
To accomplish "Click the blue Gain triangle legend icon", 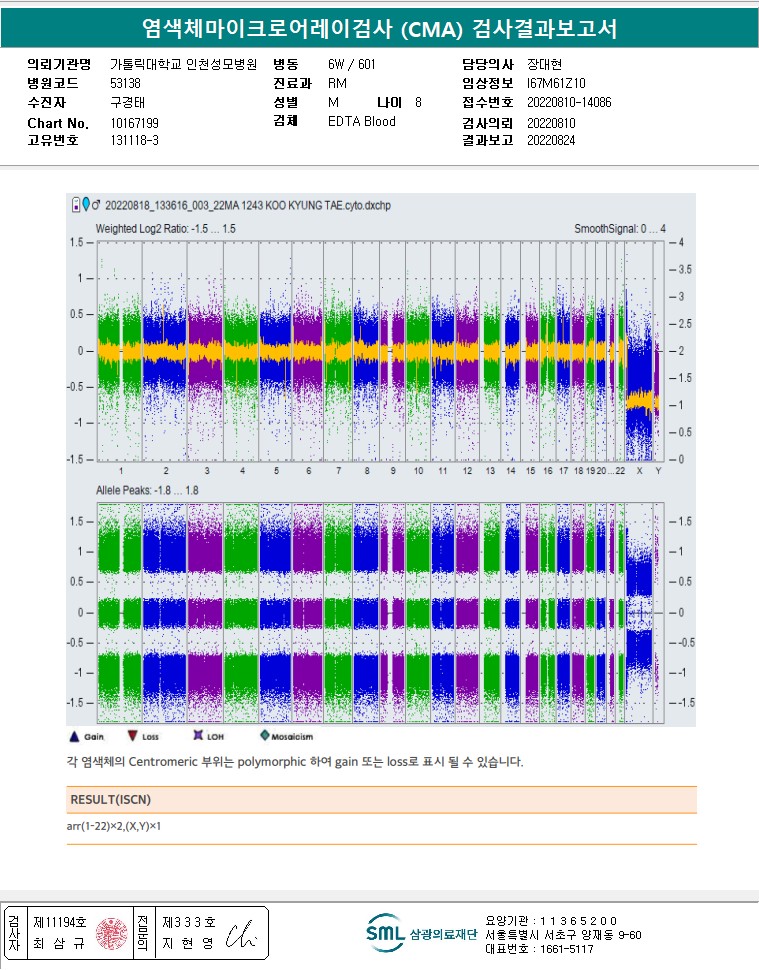I will 73,736.
